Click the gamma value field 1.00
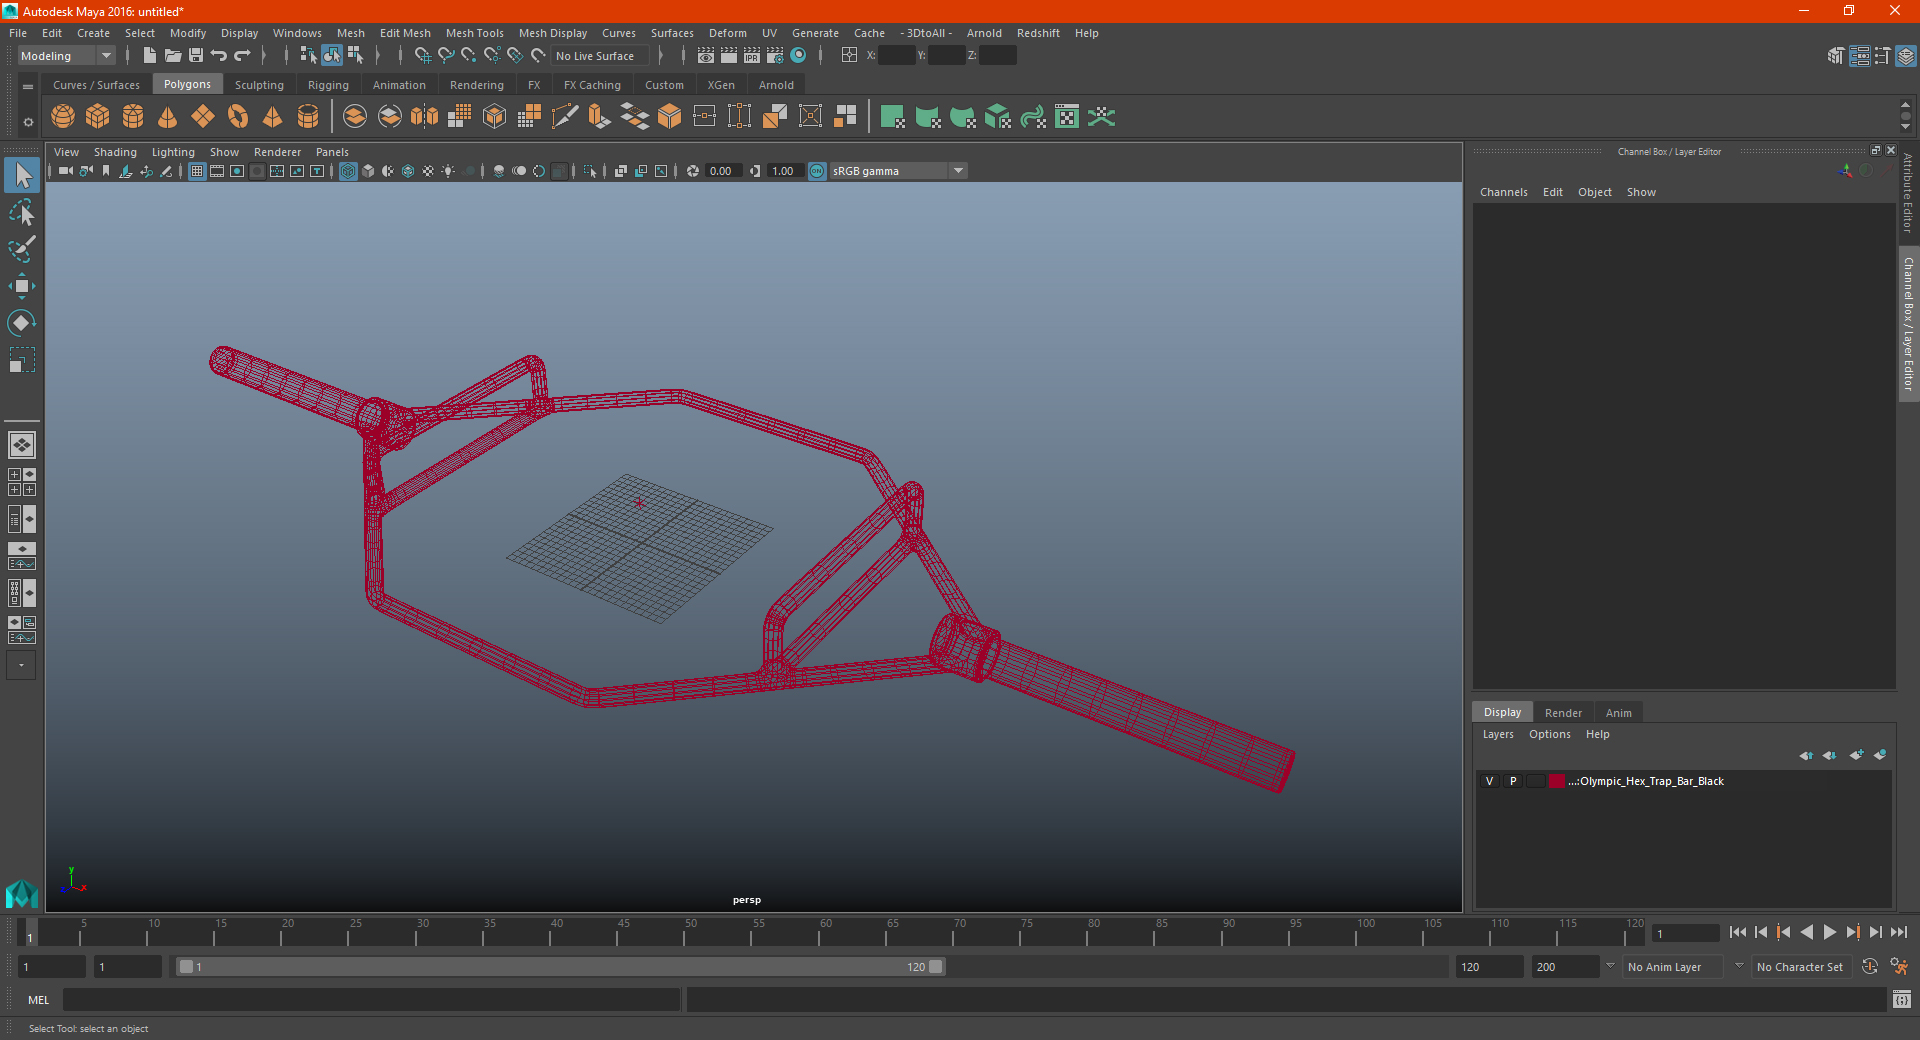The width and height of the screenshot is (1920, 1040). coord(784,171)
